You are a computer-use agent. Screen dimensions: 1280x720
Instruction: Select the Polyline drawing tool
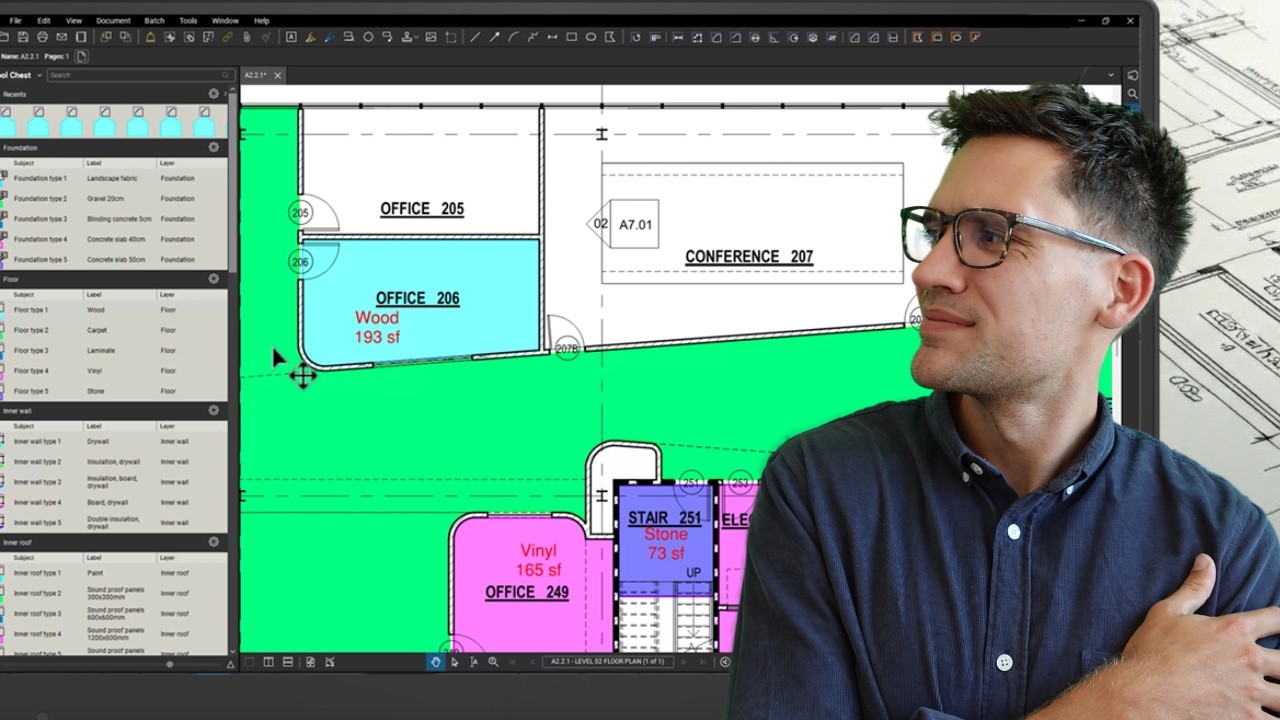533,37
